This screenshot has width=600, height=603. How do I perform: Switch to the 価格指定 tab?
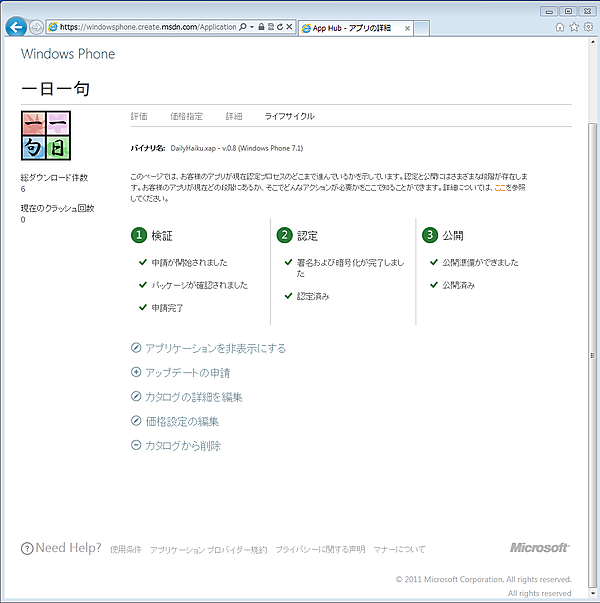186,116
